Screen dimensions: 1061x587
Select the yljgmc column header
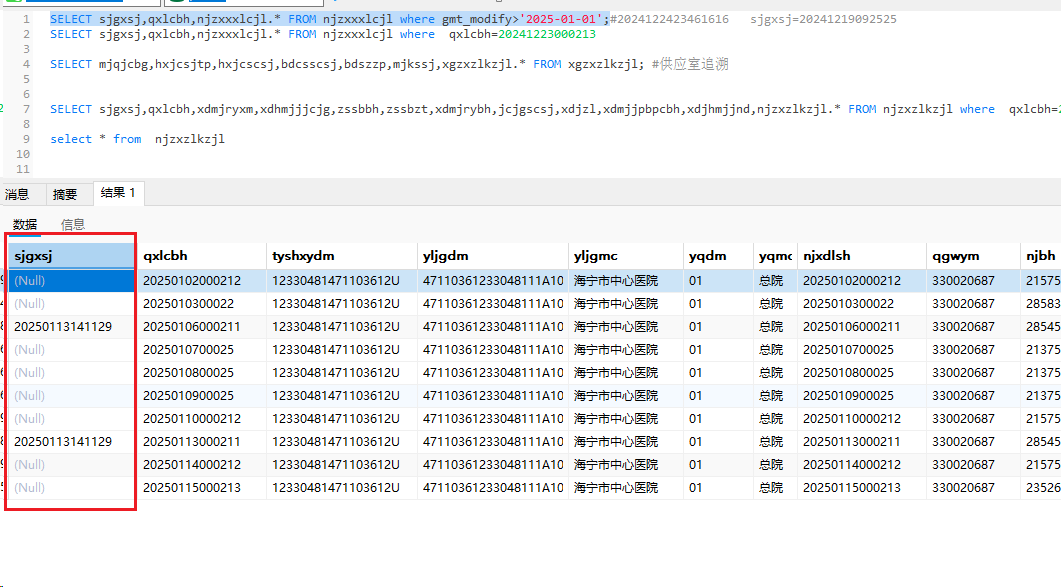(x=626, y=256)
